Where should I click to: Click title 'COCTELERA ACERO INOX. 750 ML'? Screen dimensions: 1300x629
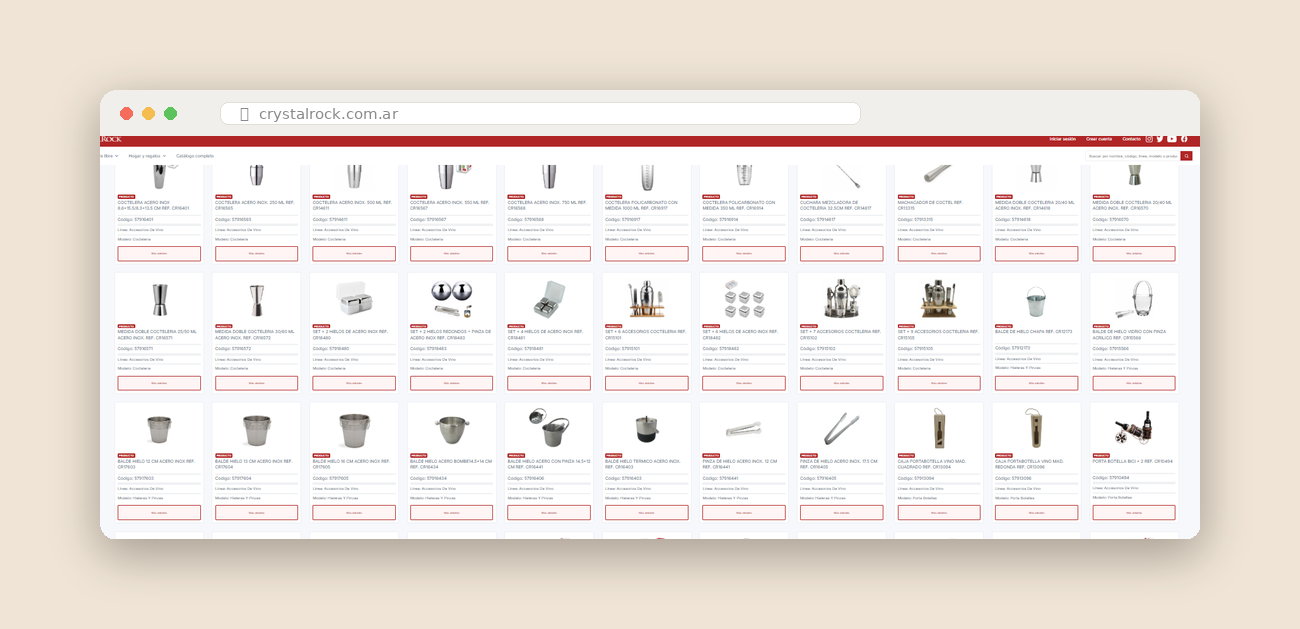546,205
